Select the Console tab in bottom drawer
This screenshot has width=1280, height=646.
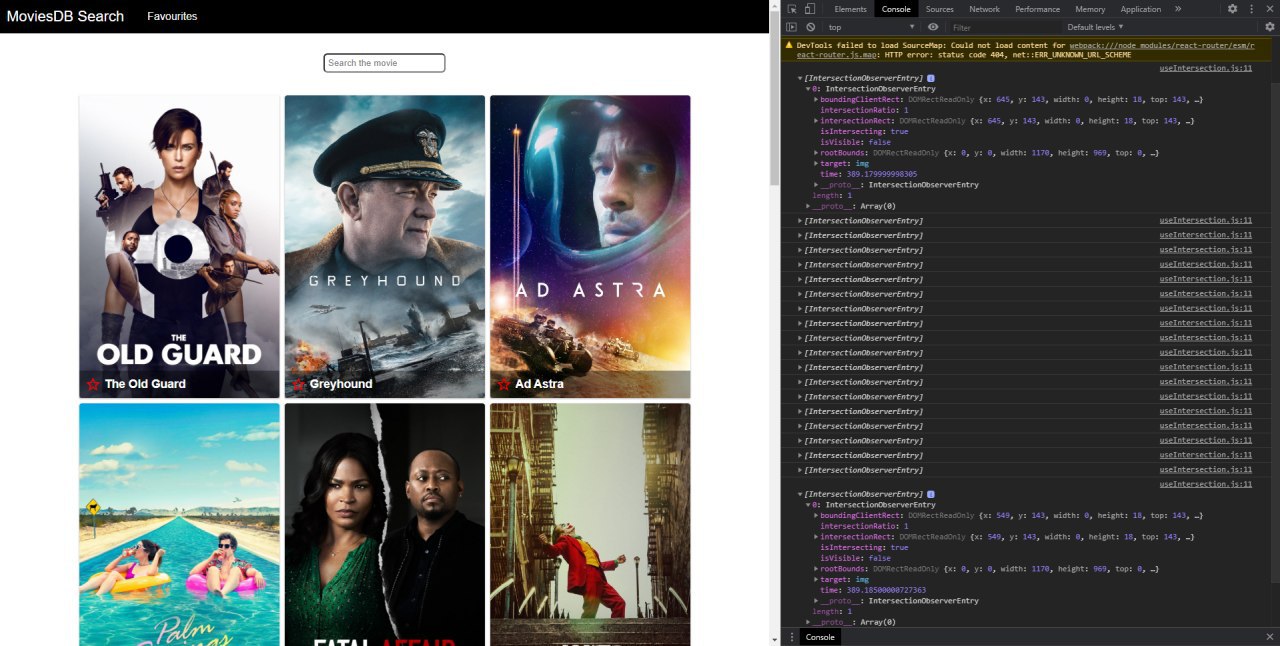coord(820,637)
